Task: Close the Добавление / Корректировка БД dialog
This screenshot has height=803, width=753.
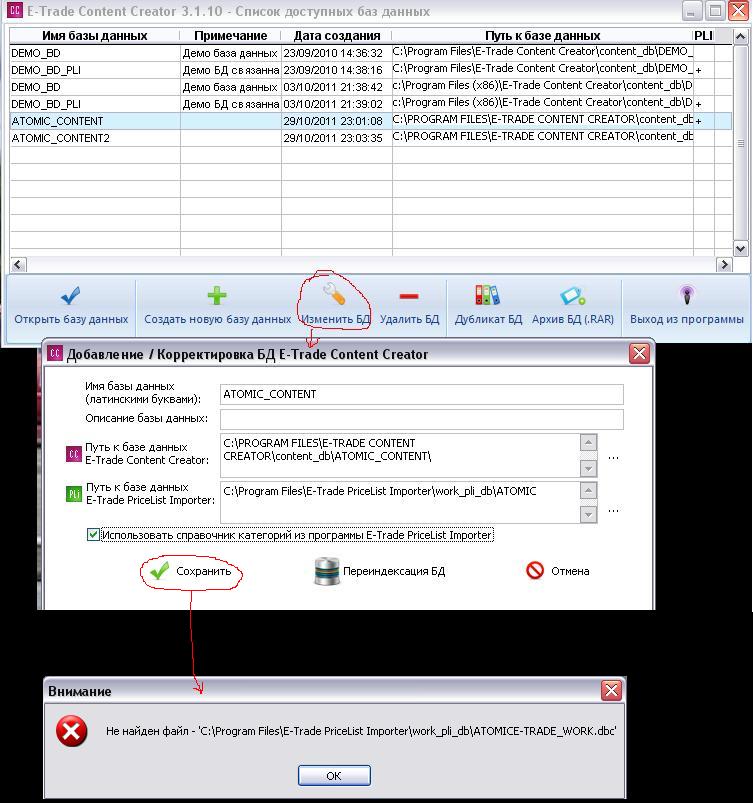Action: [x=639, y=353]
